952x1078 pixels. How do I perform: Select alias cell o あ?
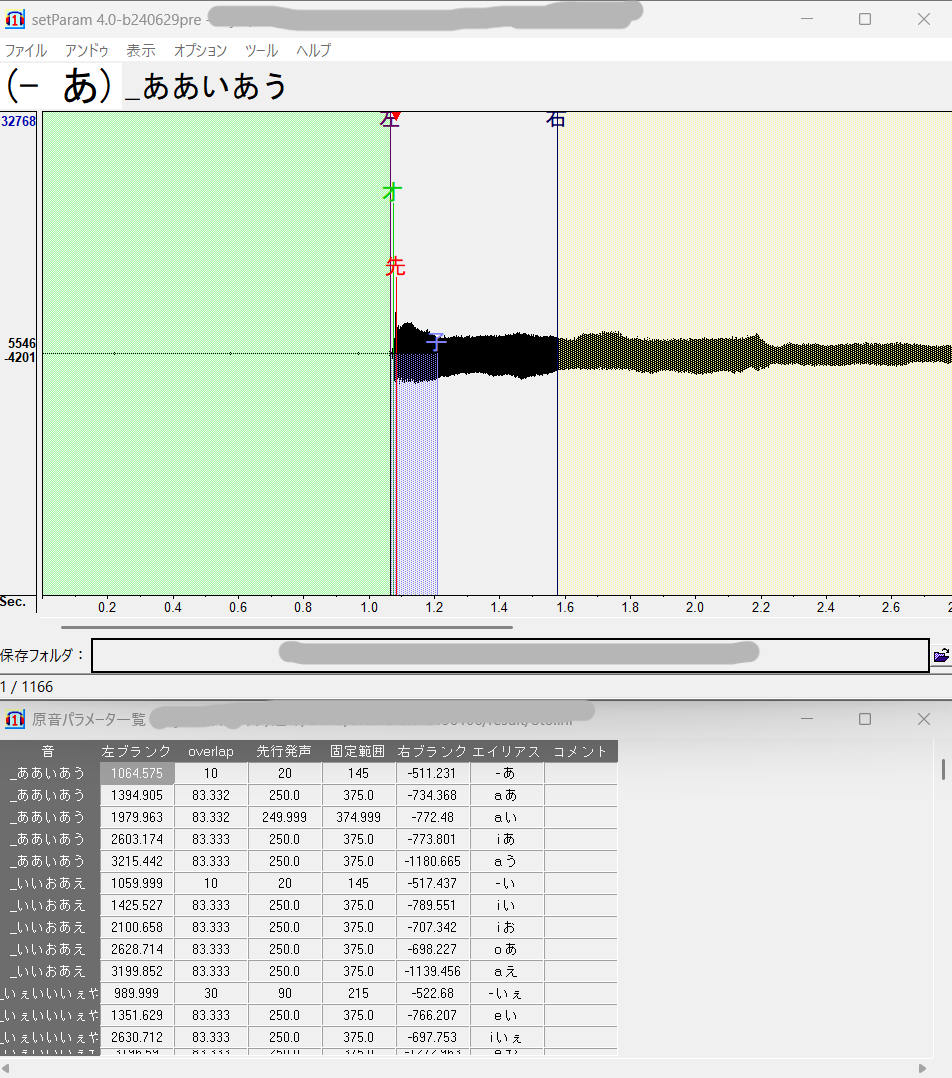507,949
